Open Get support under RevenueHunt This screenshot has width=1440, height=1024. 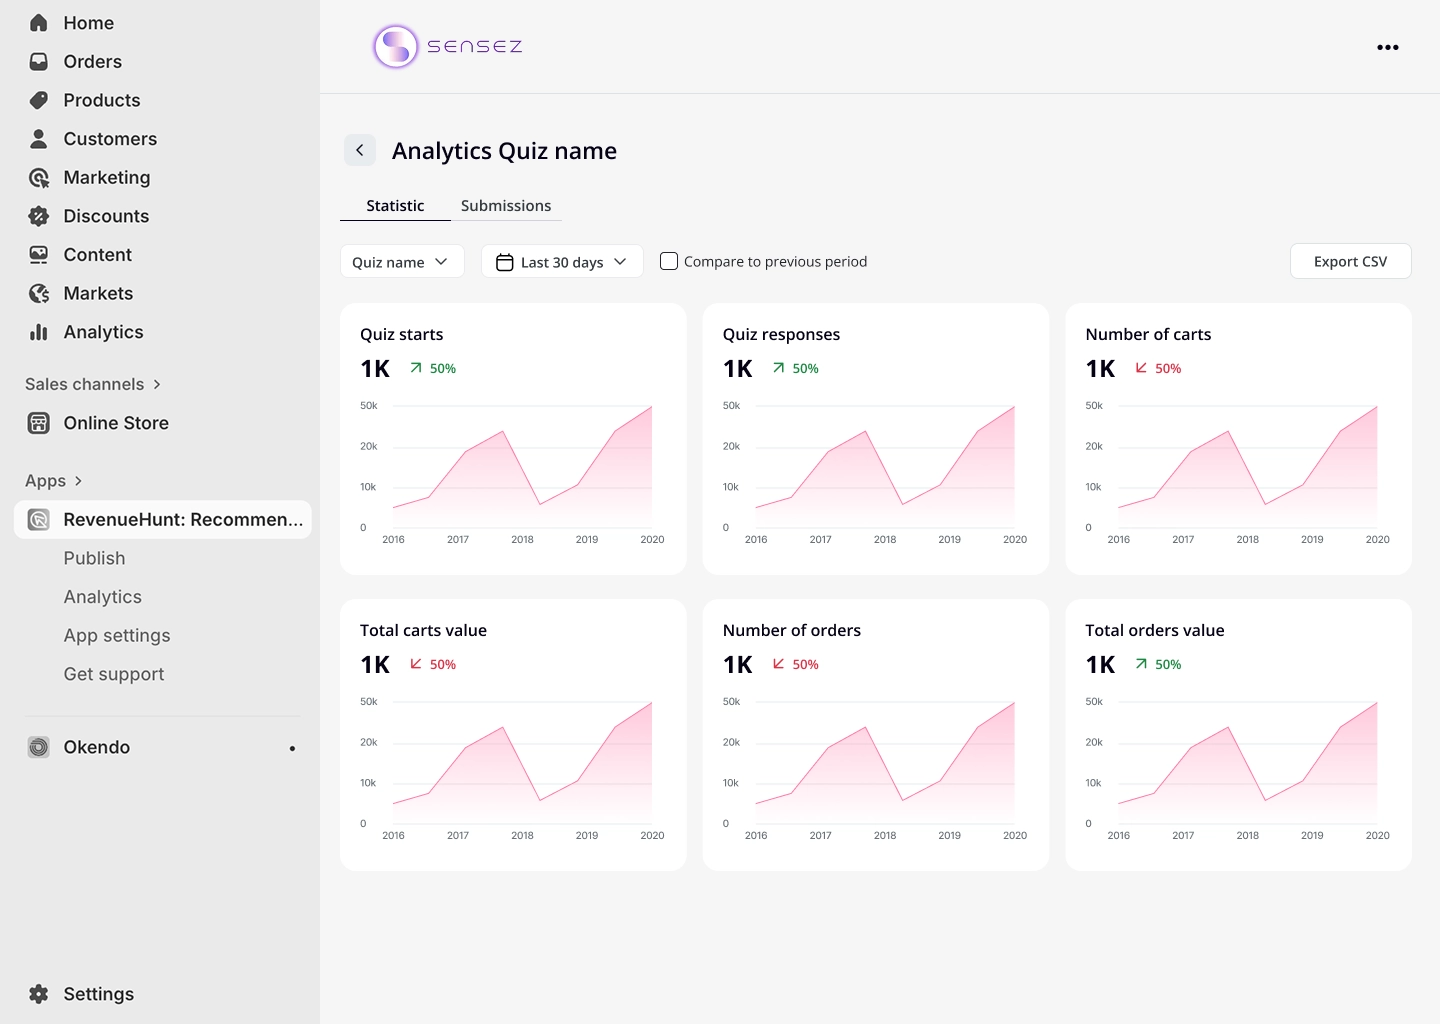point(114,675)
